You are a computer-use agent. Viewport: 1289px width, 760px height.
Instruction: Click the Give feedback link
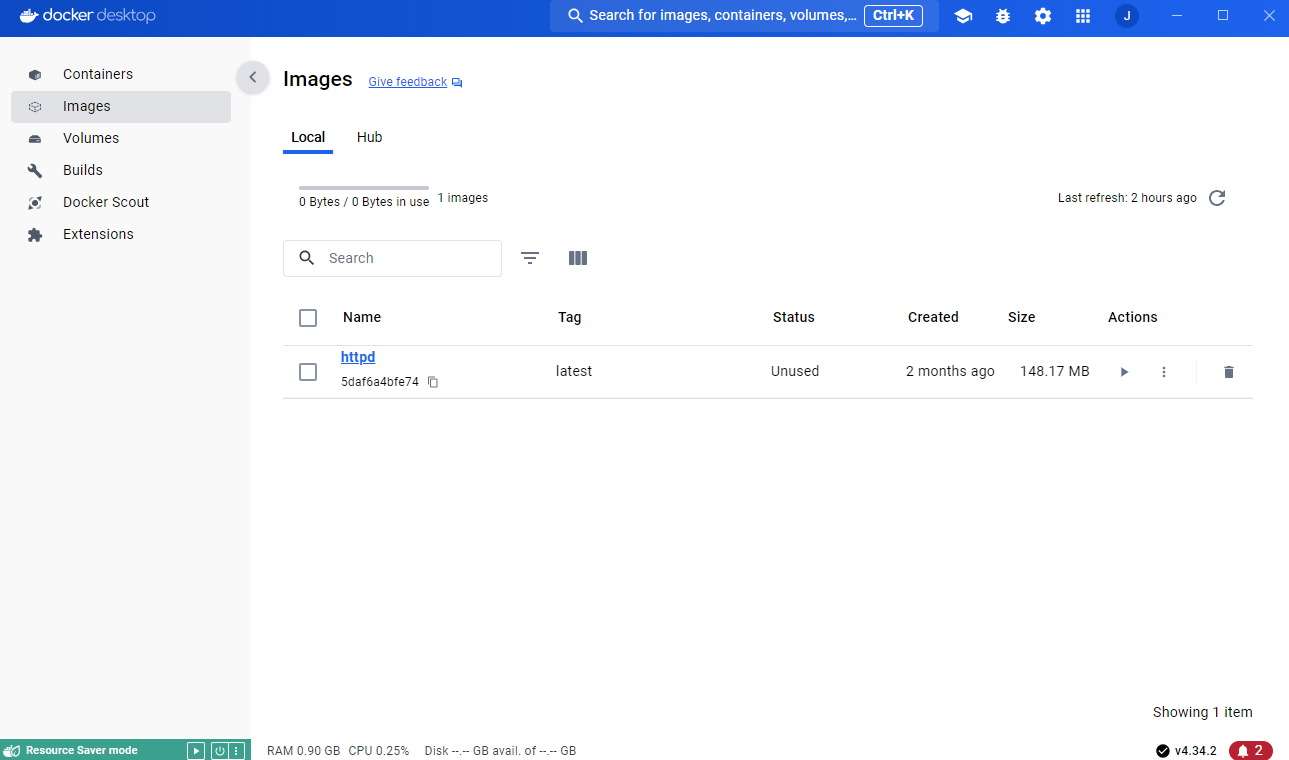point(415,82)
